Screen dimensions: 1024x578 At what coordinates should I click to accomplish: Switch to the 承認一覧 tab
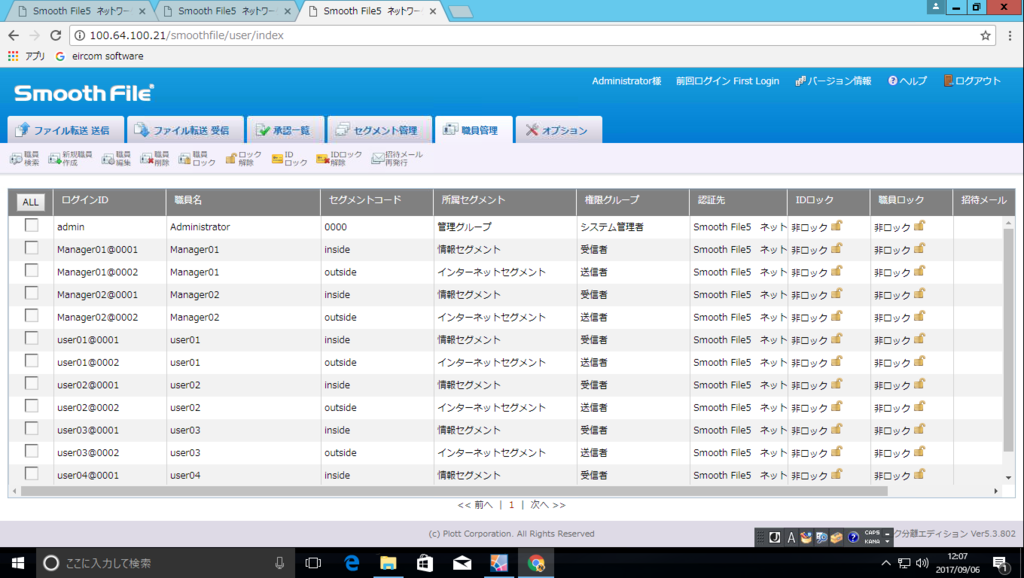tap(283, 130)
